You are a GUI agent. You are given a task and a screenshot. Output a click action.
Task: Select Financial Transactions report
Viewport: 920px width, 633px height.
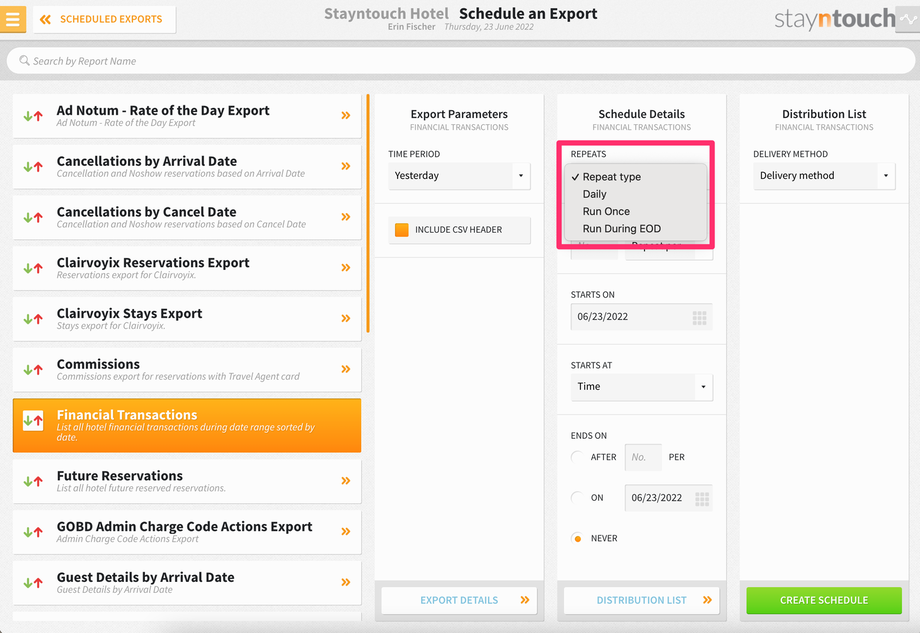click(187, 425)
